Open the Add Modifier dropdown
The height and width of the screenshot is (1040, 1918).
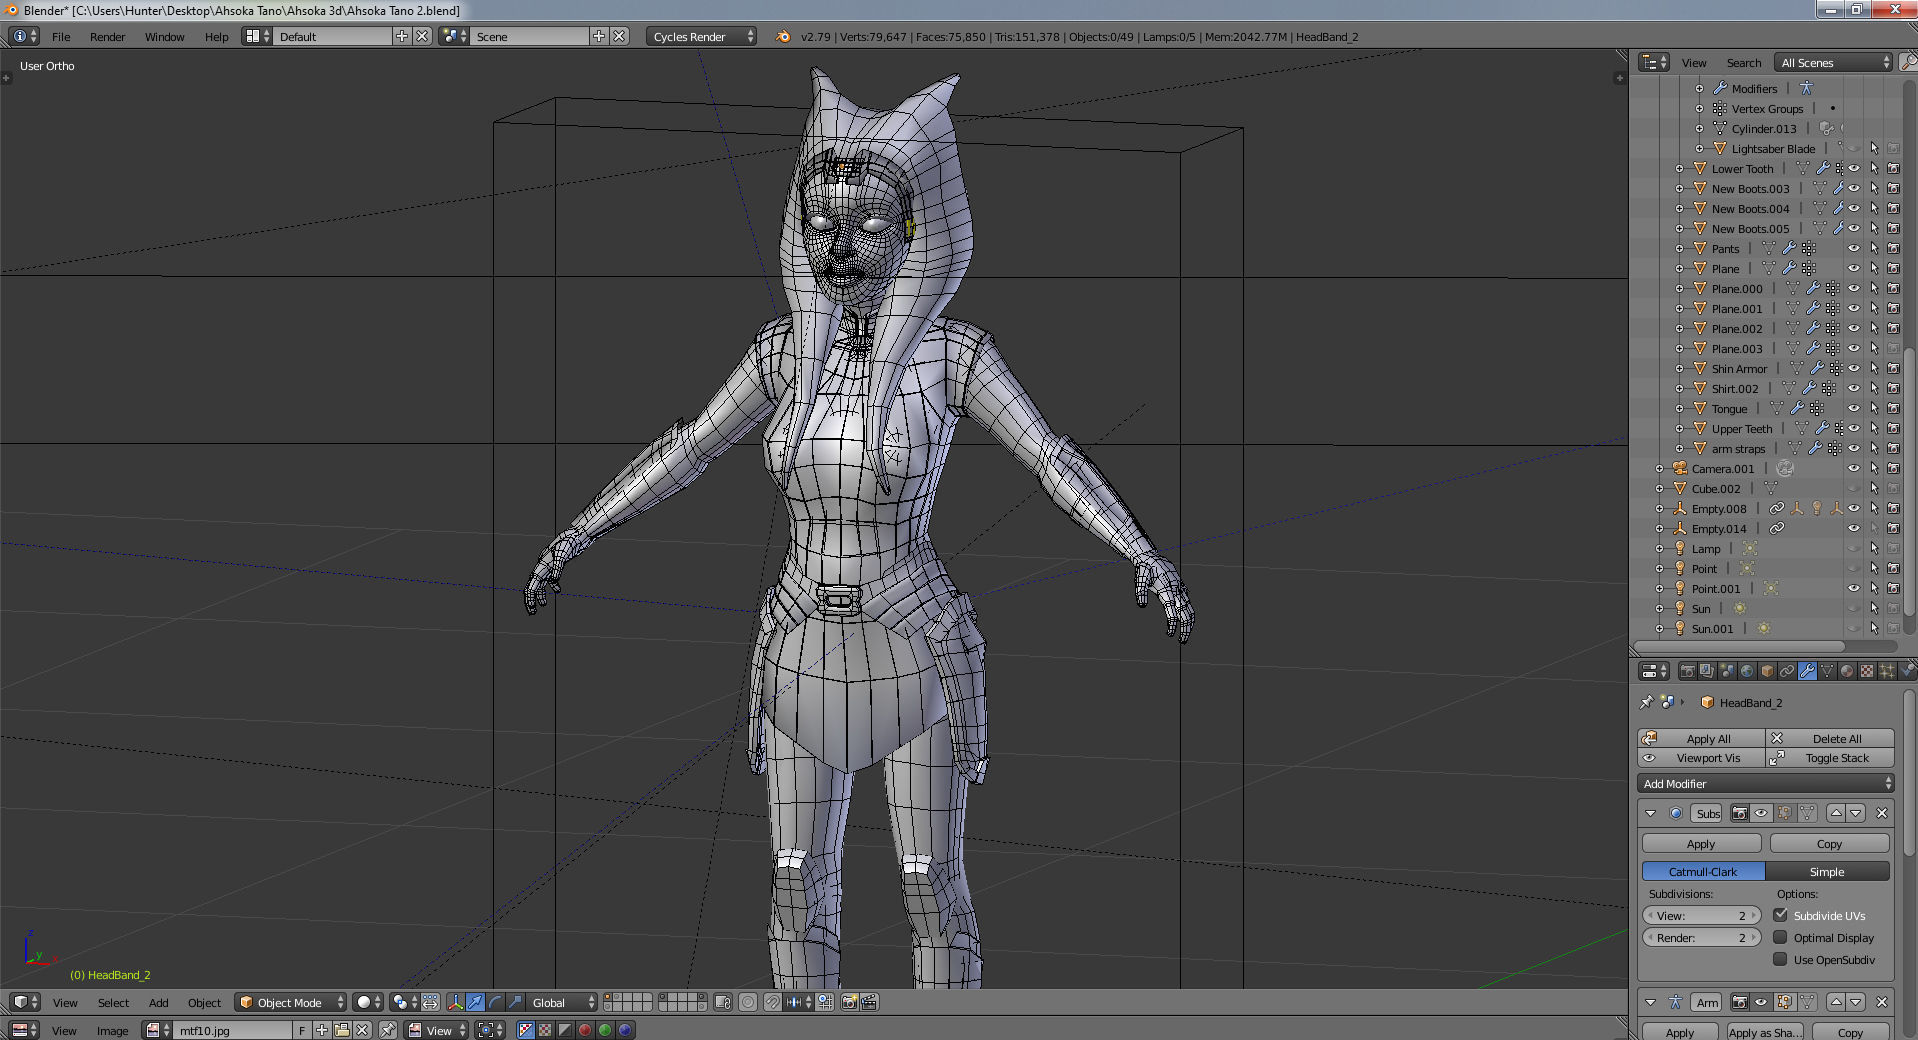pyautogui.click(x=1766, y=783)
